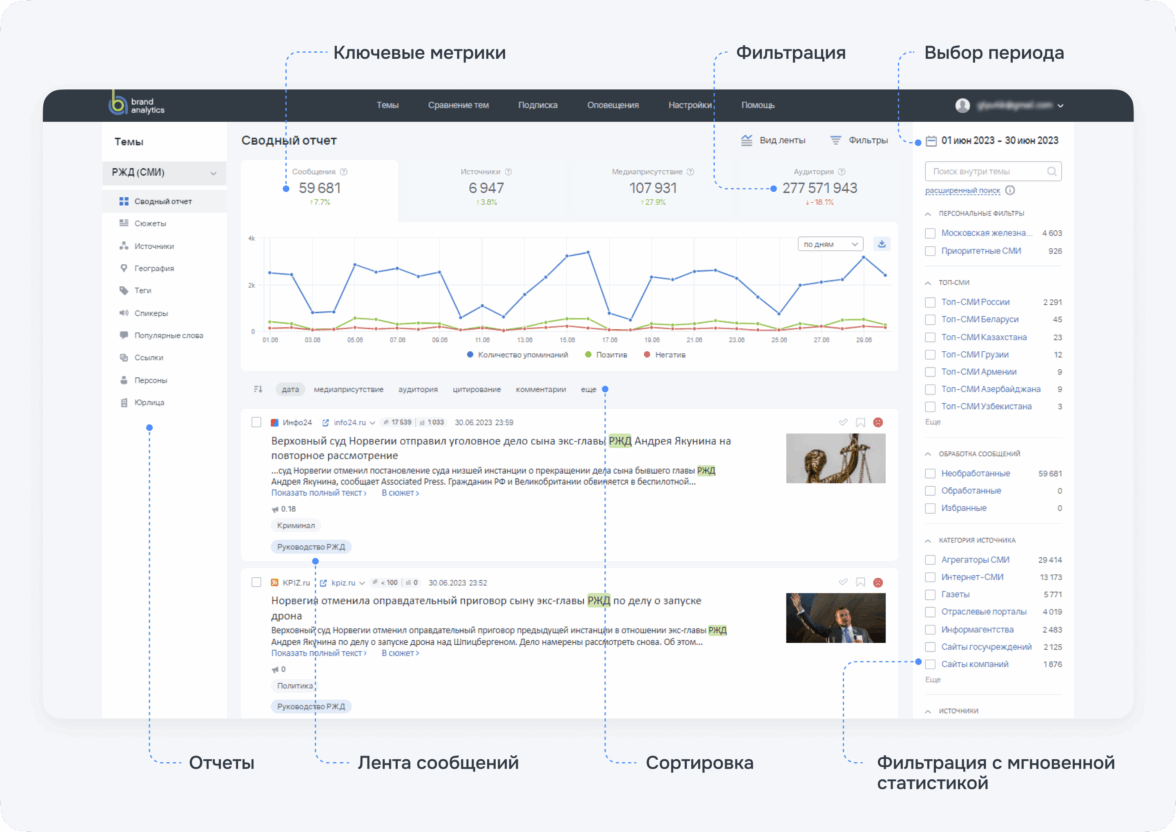Click the Вид ленты feed view icon
The width and height of the screenshot is (1176, 832).
747,141
